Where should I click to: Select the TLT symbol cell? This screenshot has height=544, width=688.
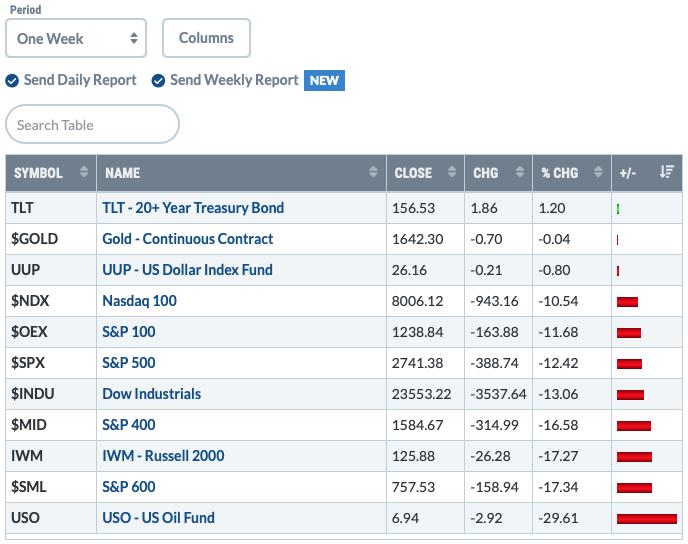[51, 208]
